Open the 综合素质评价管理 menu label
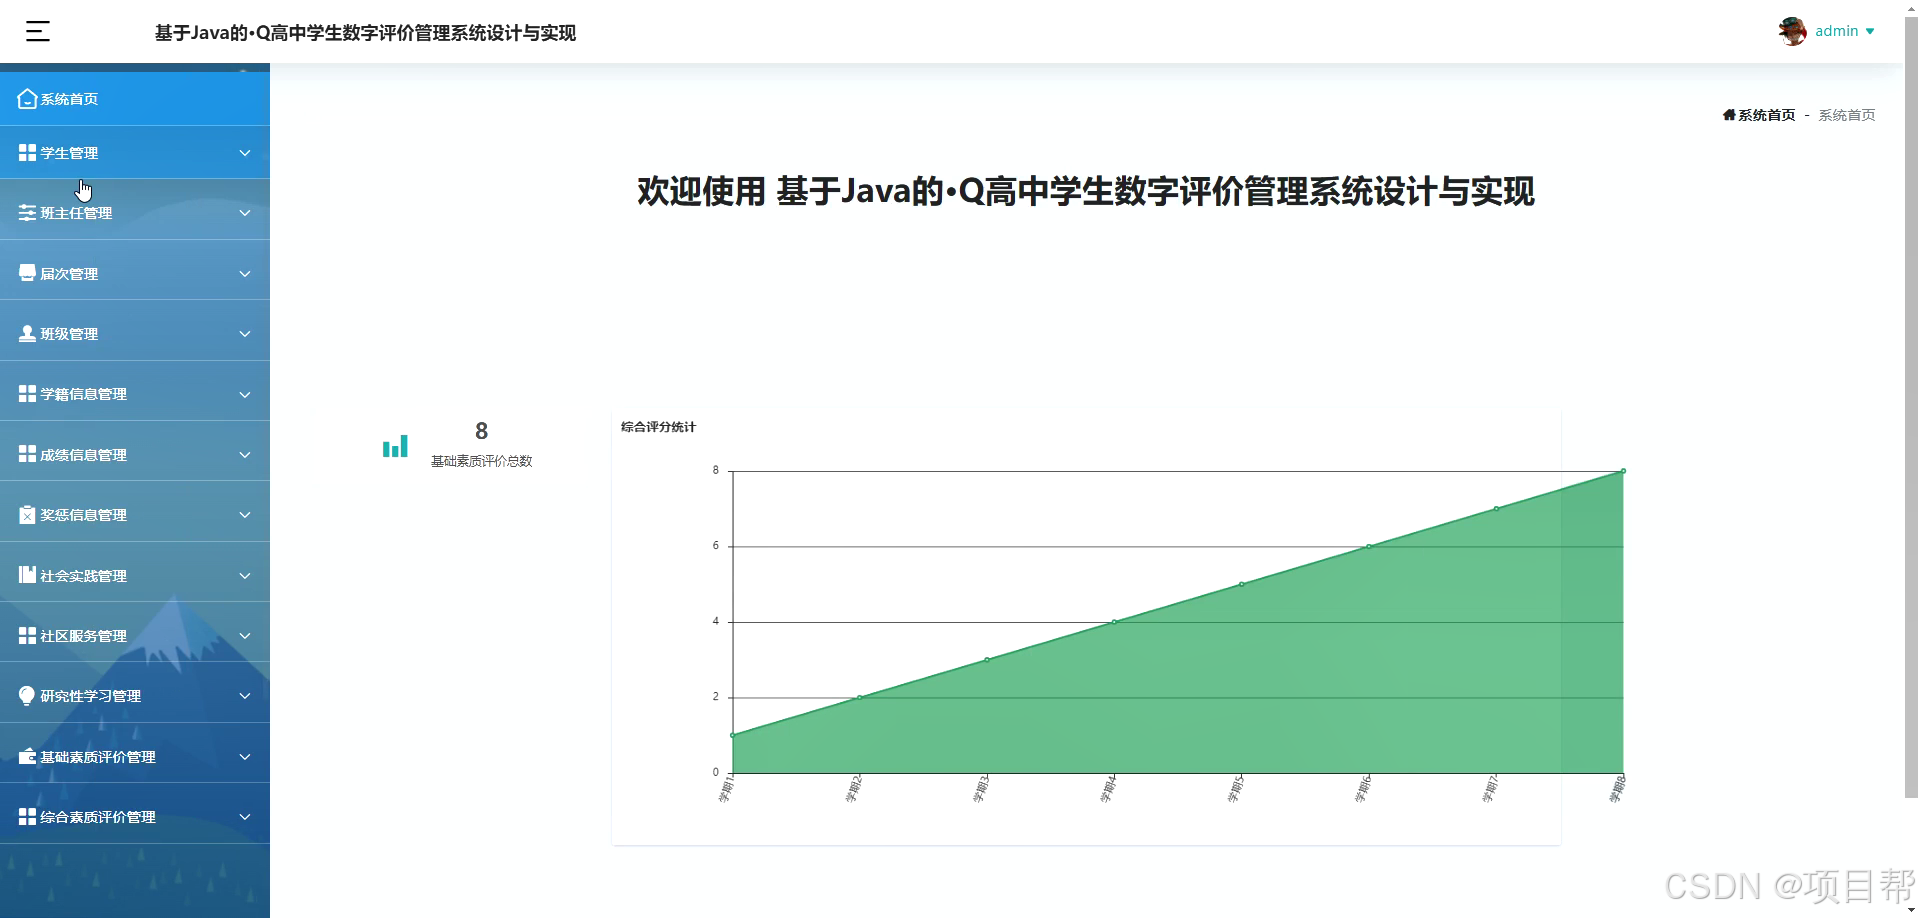Image resolution: width=1920 pixels, height=918 pixels. (98, 817)
